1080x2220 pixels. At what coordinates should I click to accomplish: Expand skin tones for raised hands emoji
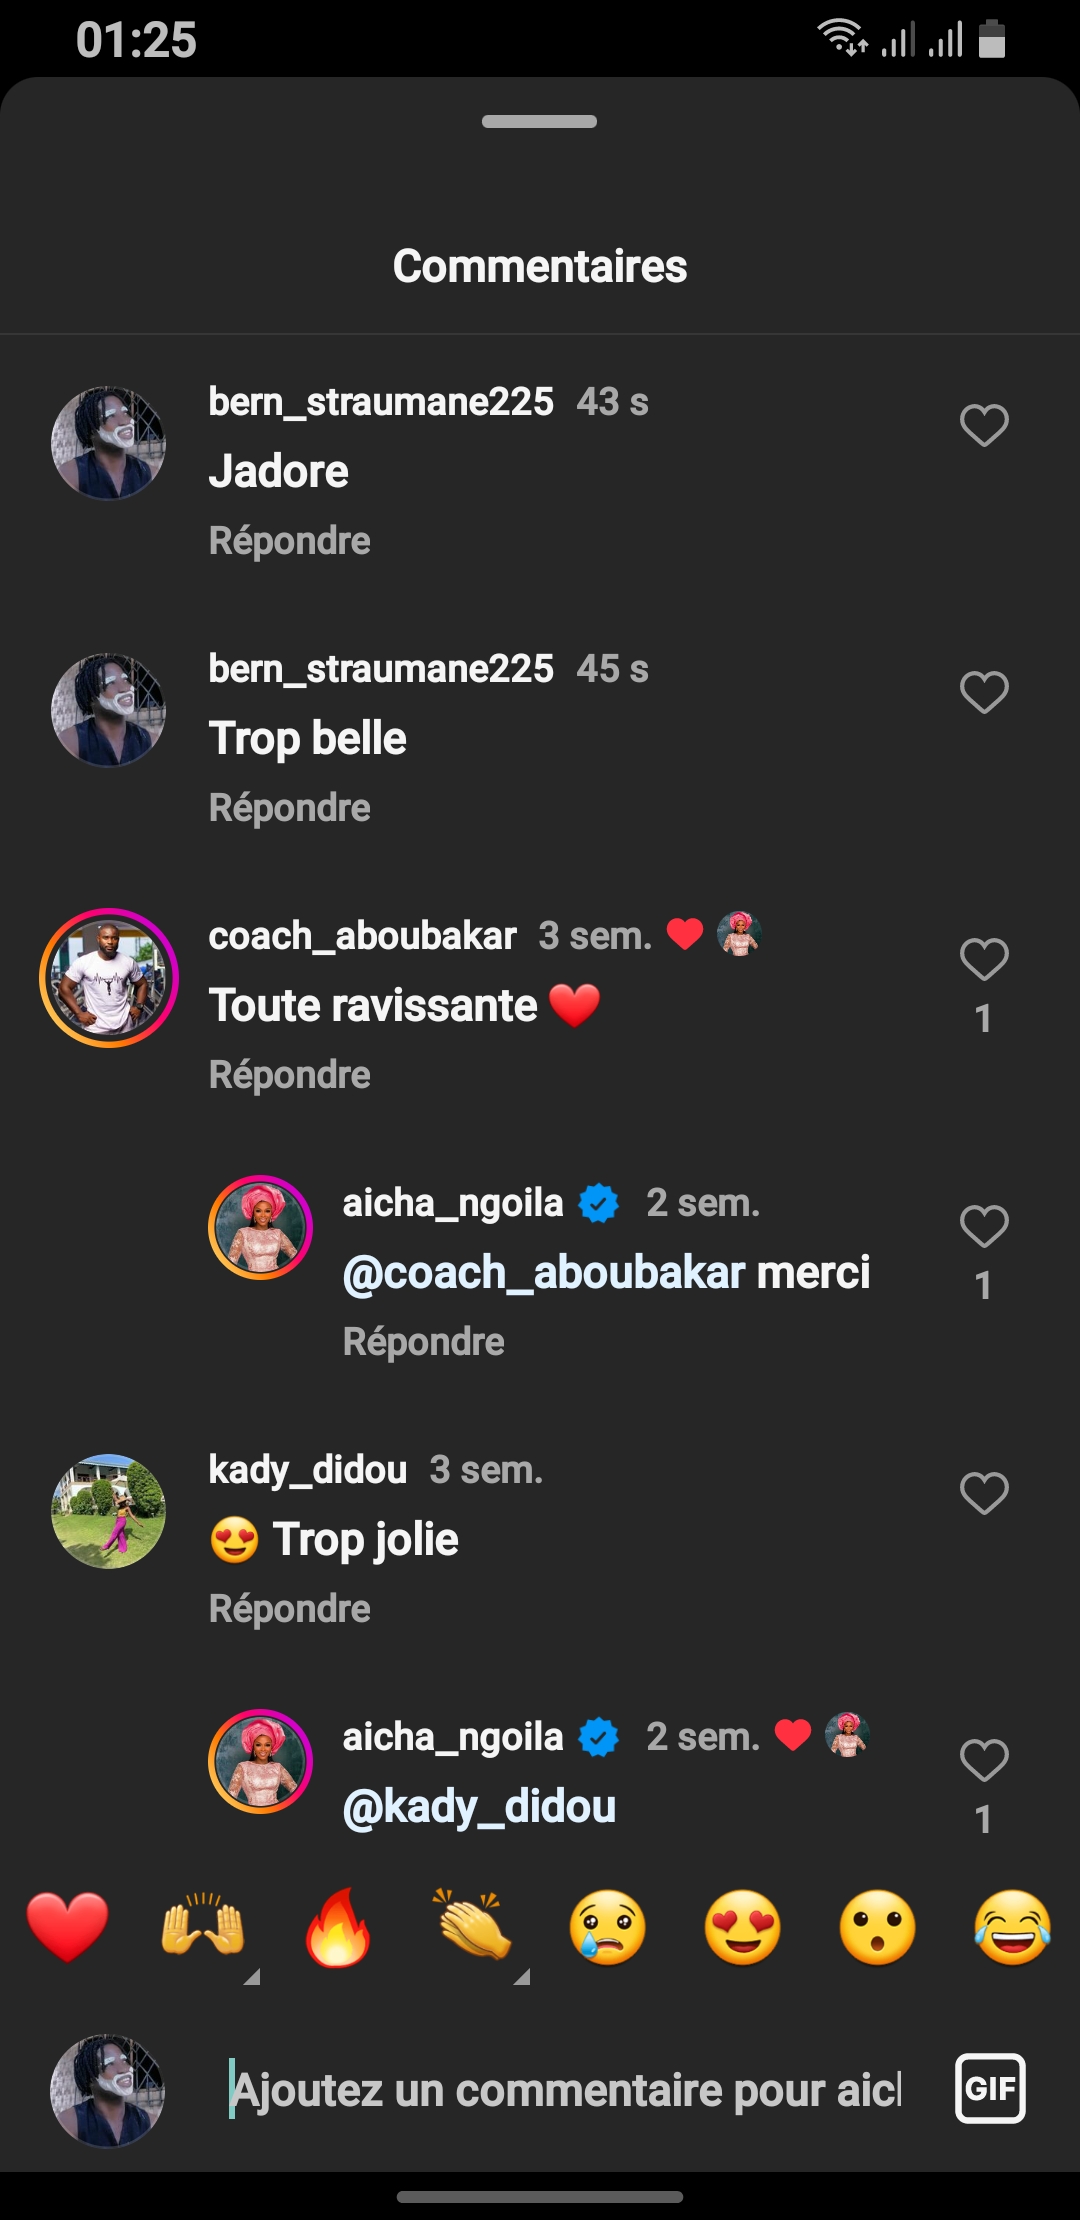[x=252, y=1976]
